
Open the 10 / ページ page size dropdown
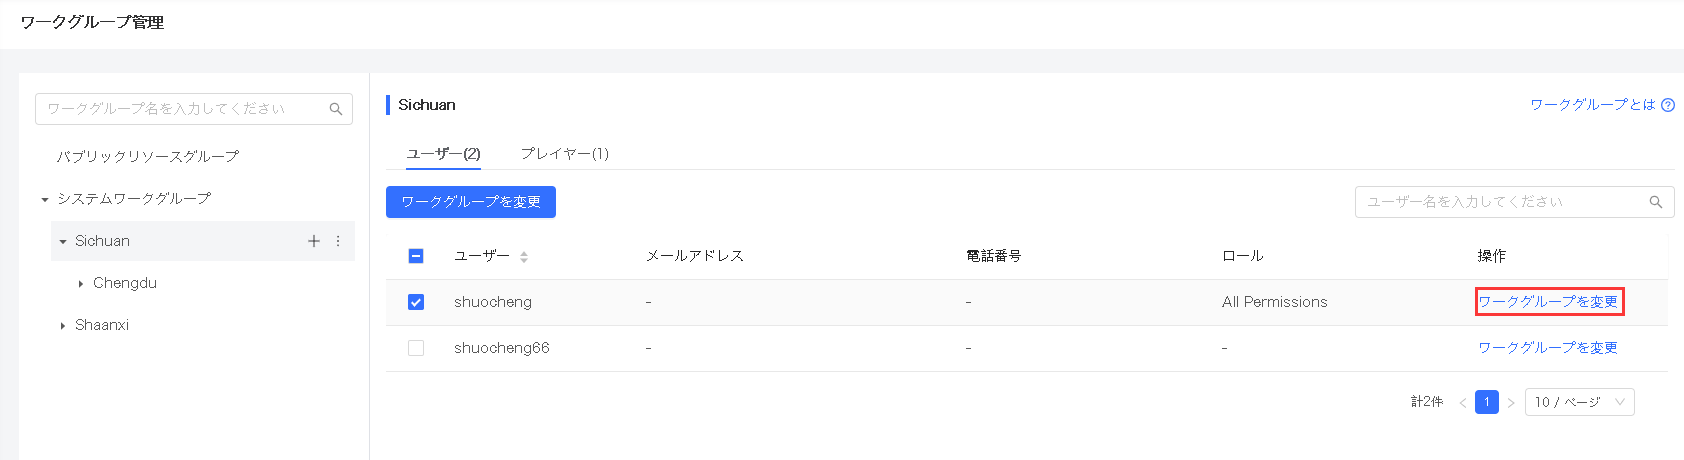pos(1579,402)
